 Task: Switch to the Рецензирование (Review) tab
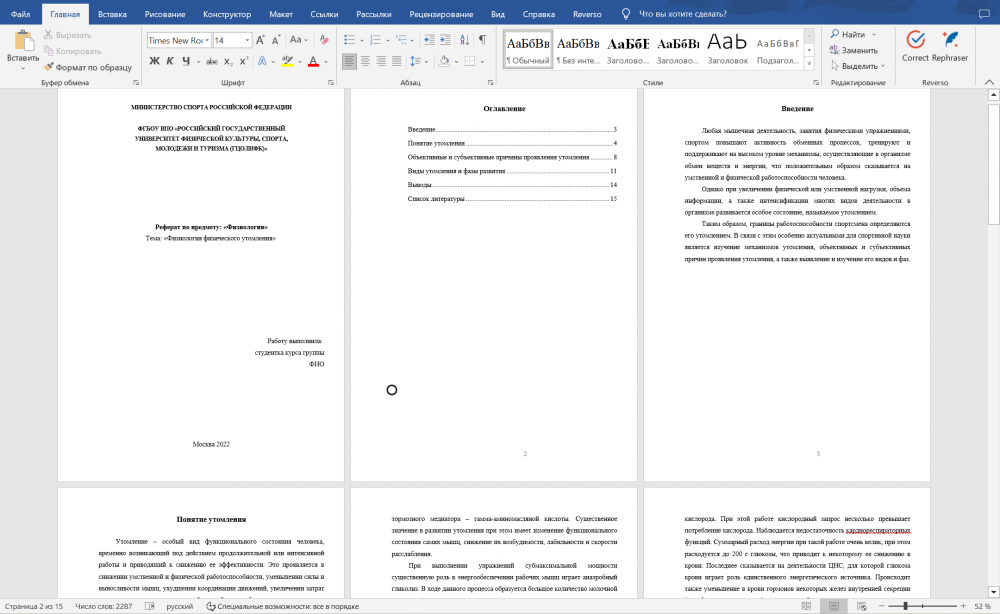pos(441,13)
